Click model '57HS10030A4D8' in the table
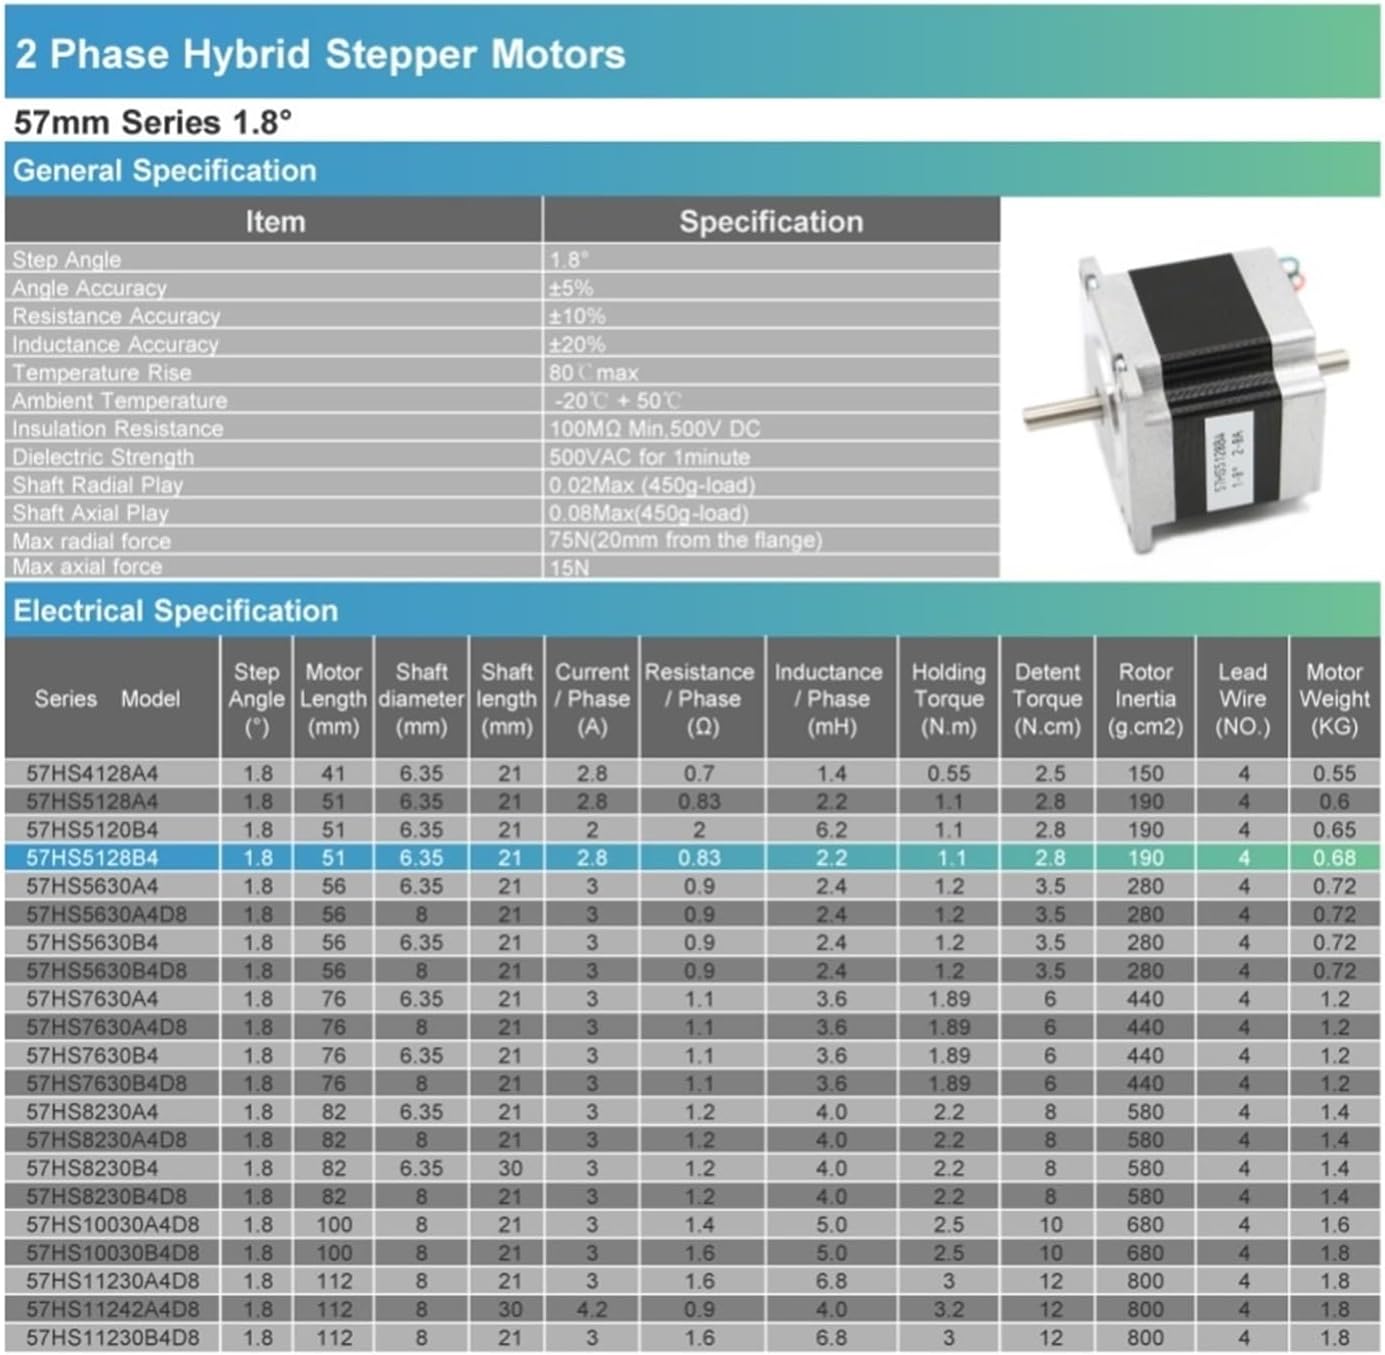This screenshot has width=1385, height=1355. pos(113,1224)
